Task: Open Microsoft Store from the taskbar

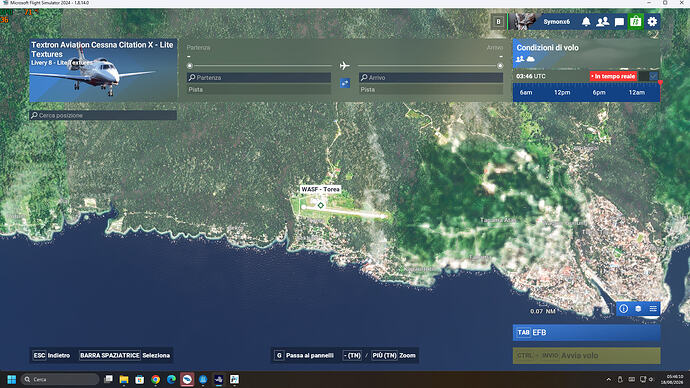Action: [139, 379]
